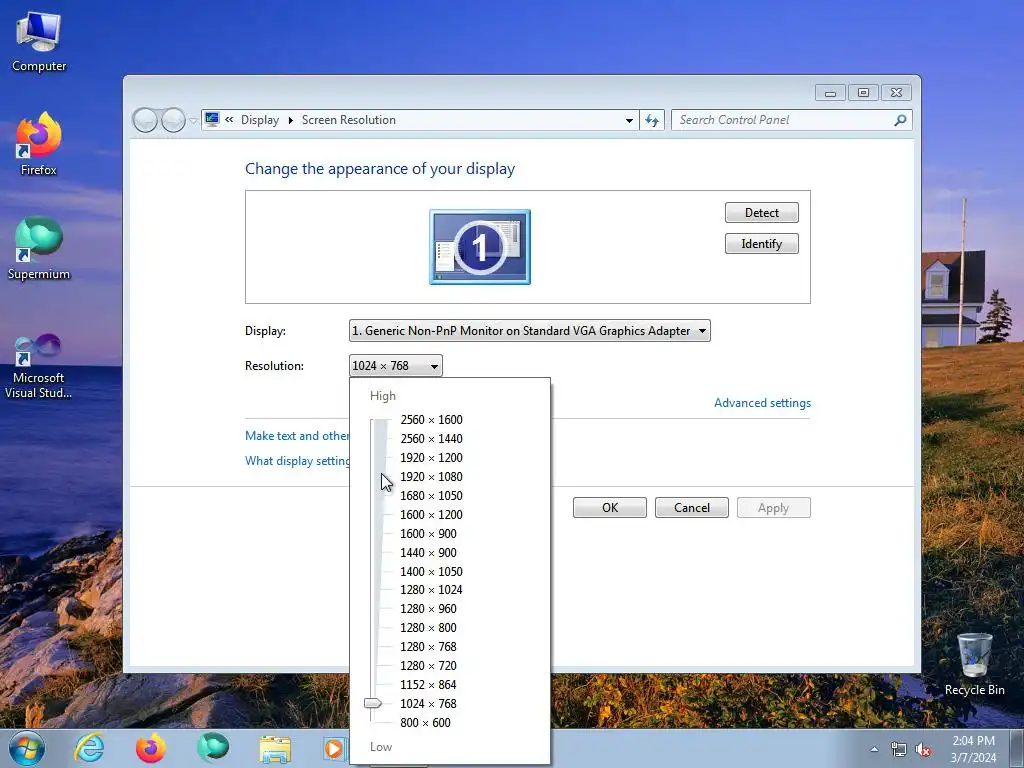The height and width of the screenshot is (768, 1024).
Task: Open the recent pages dropdown arrow
Action: 193,121
